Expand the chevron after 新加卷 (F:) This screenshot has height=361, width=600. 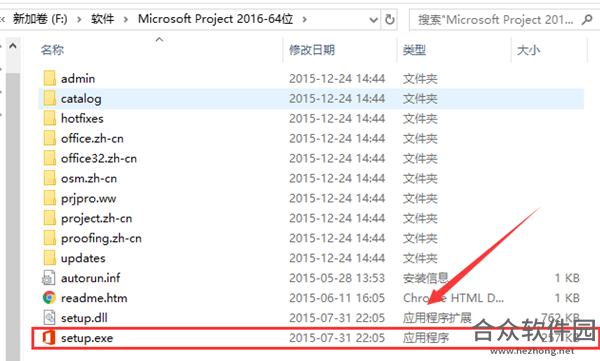coord(79,19)
